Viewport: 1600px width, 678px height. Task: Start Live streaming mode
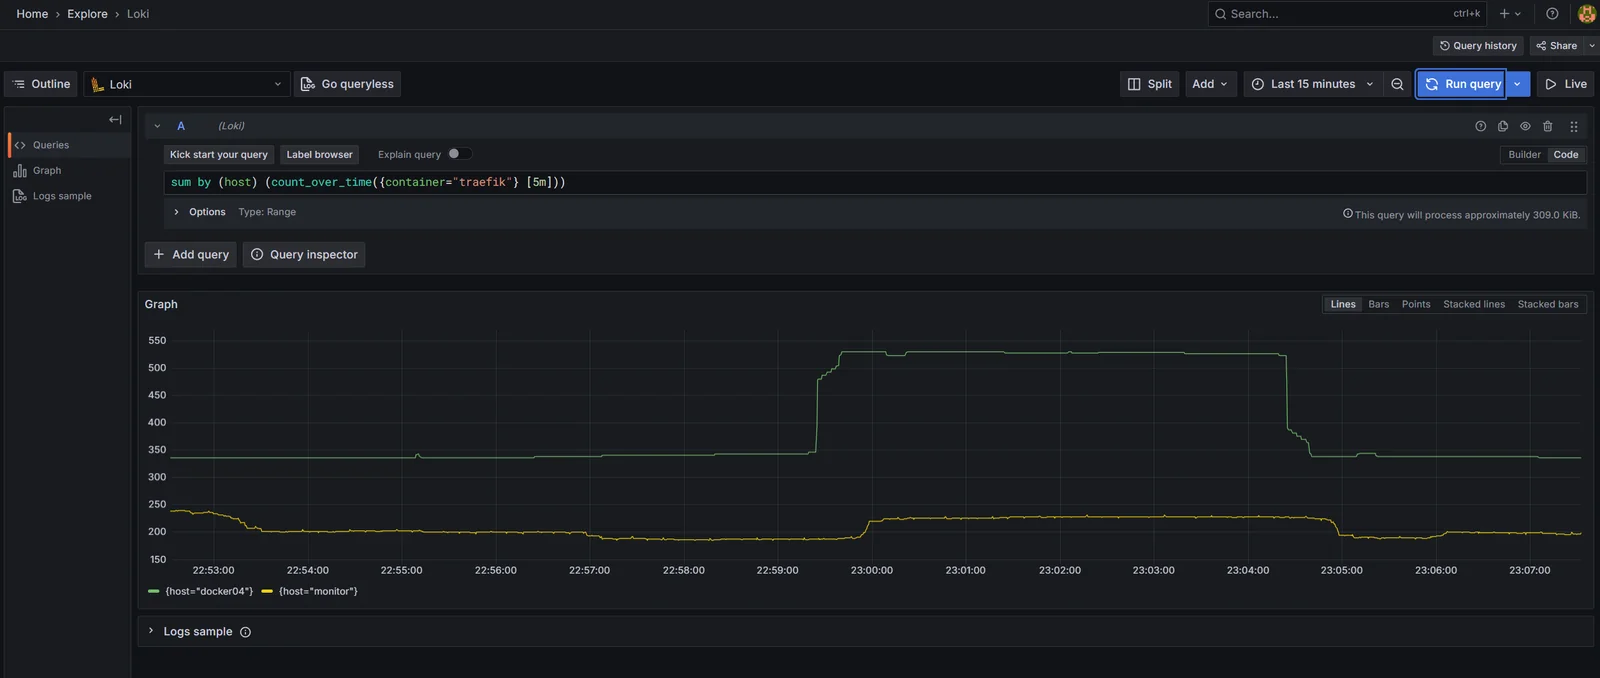coord(1566,84)
